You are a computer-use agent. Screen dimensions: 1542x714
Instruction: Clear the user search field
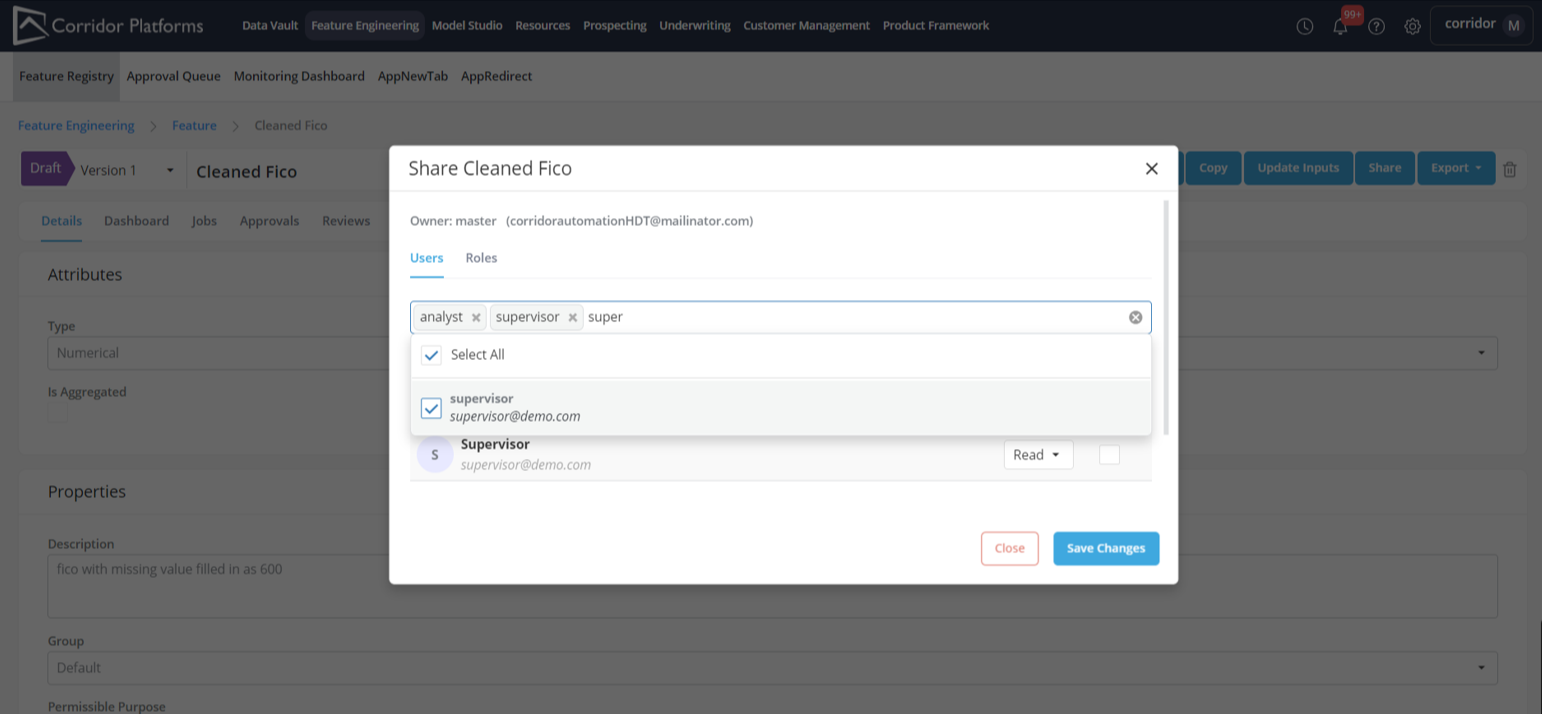point(1135,317)
